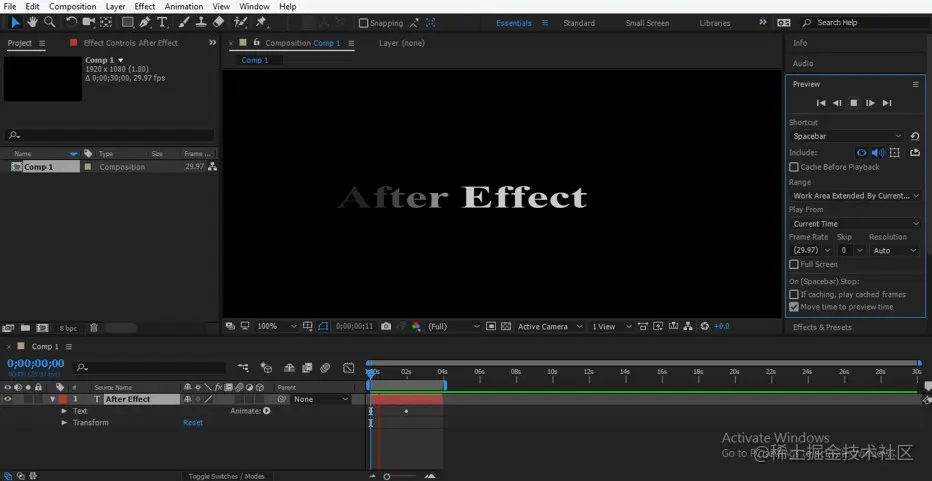Select the Zoom magnifier tool
The height and width of the screenshot is (481, 932).
click(49, 23)
